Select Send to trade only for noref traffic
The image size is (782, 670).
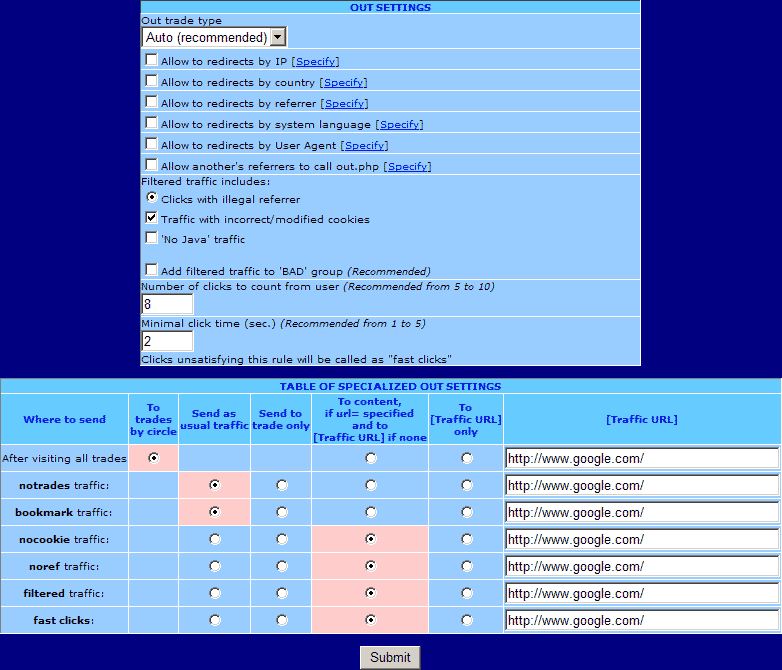(282, 566)
